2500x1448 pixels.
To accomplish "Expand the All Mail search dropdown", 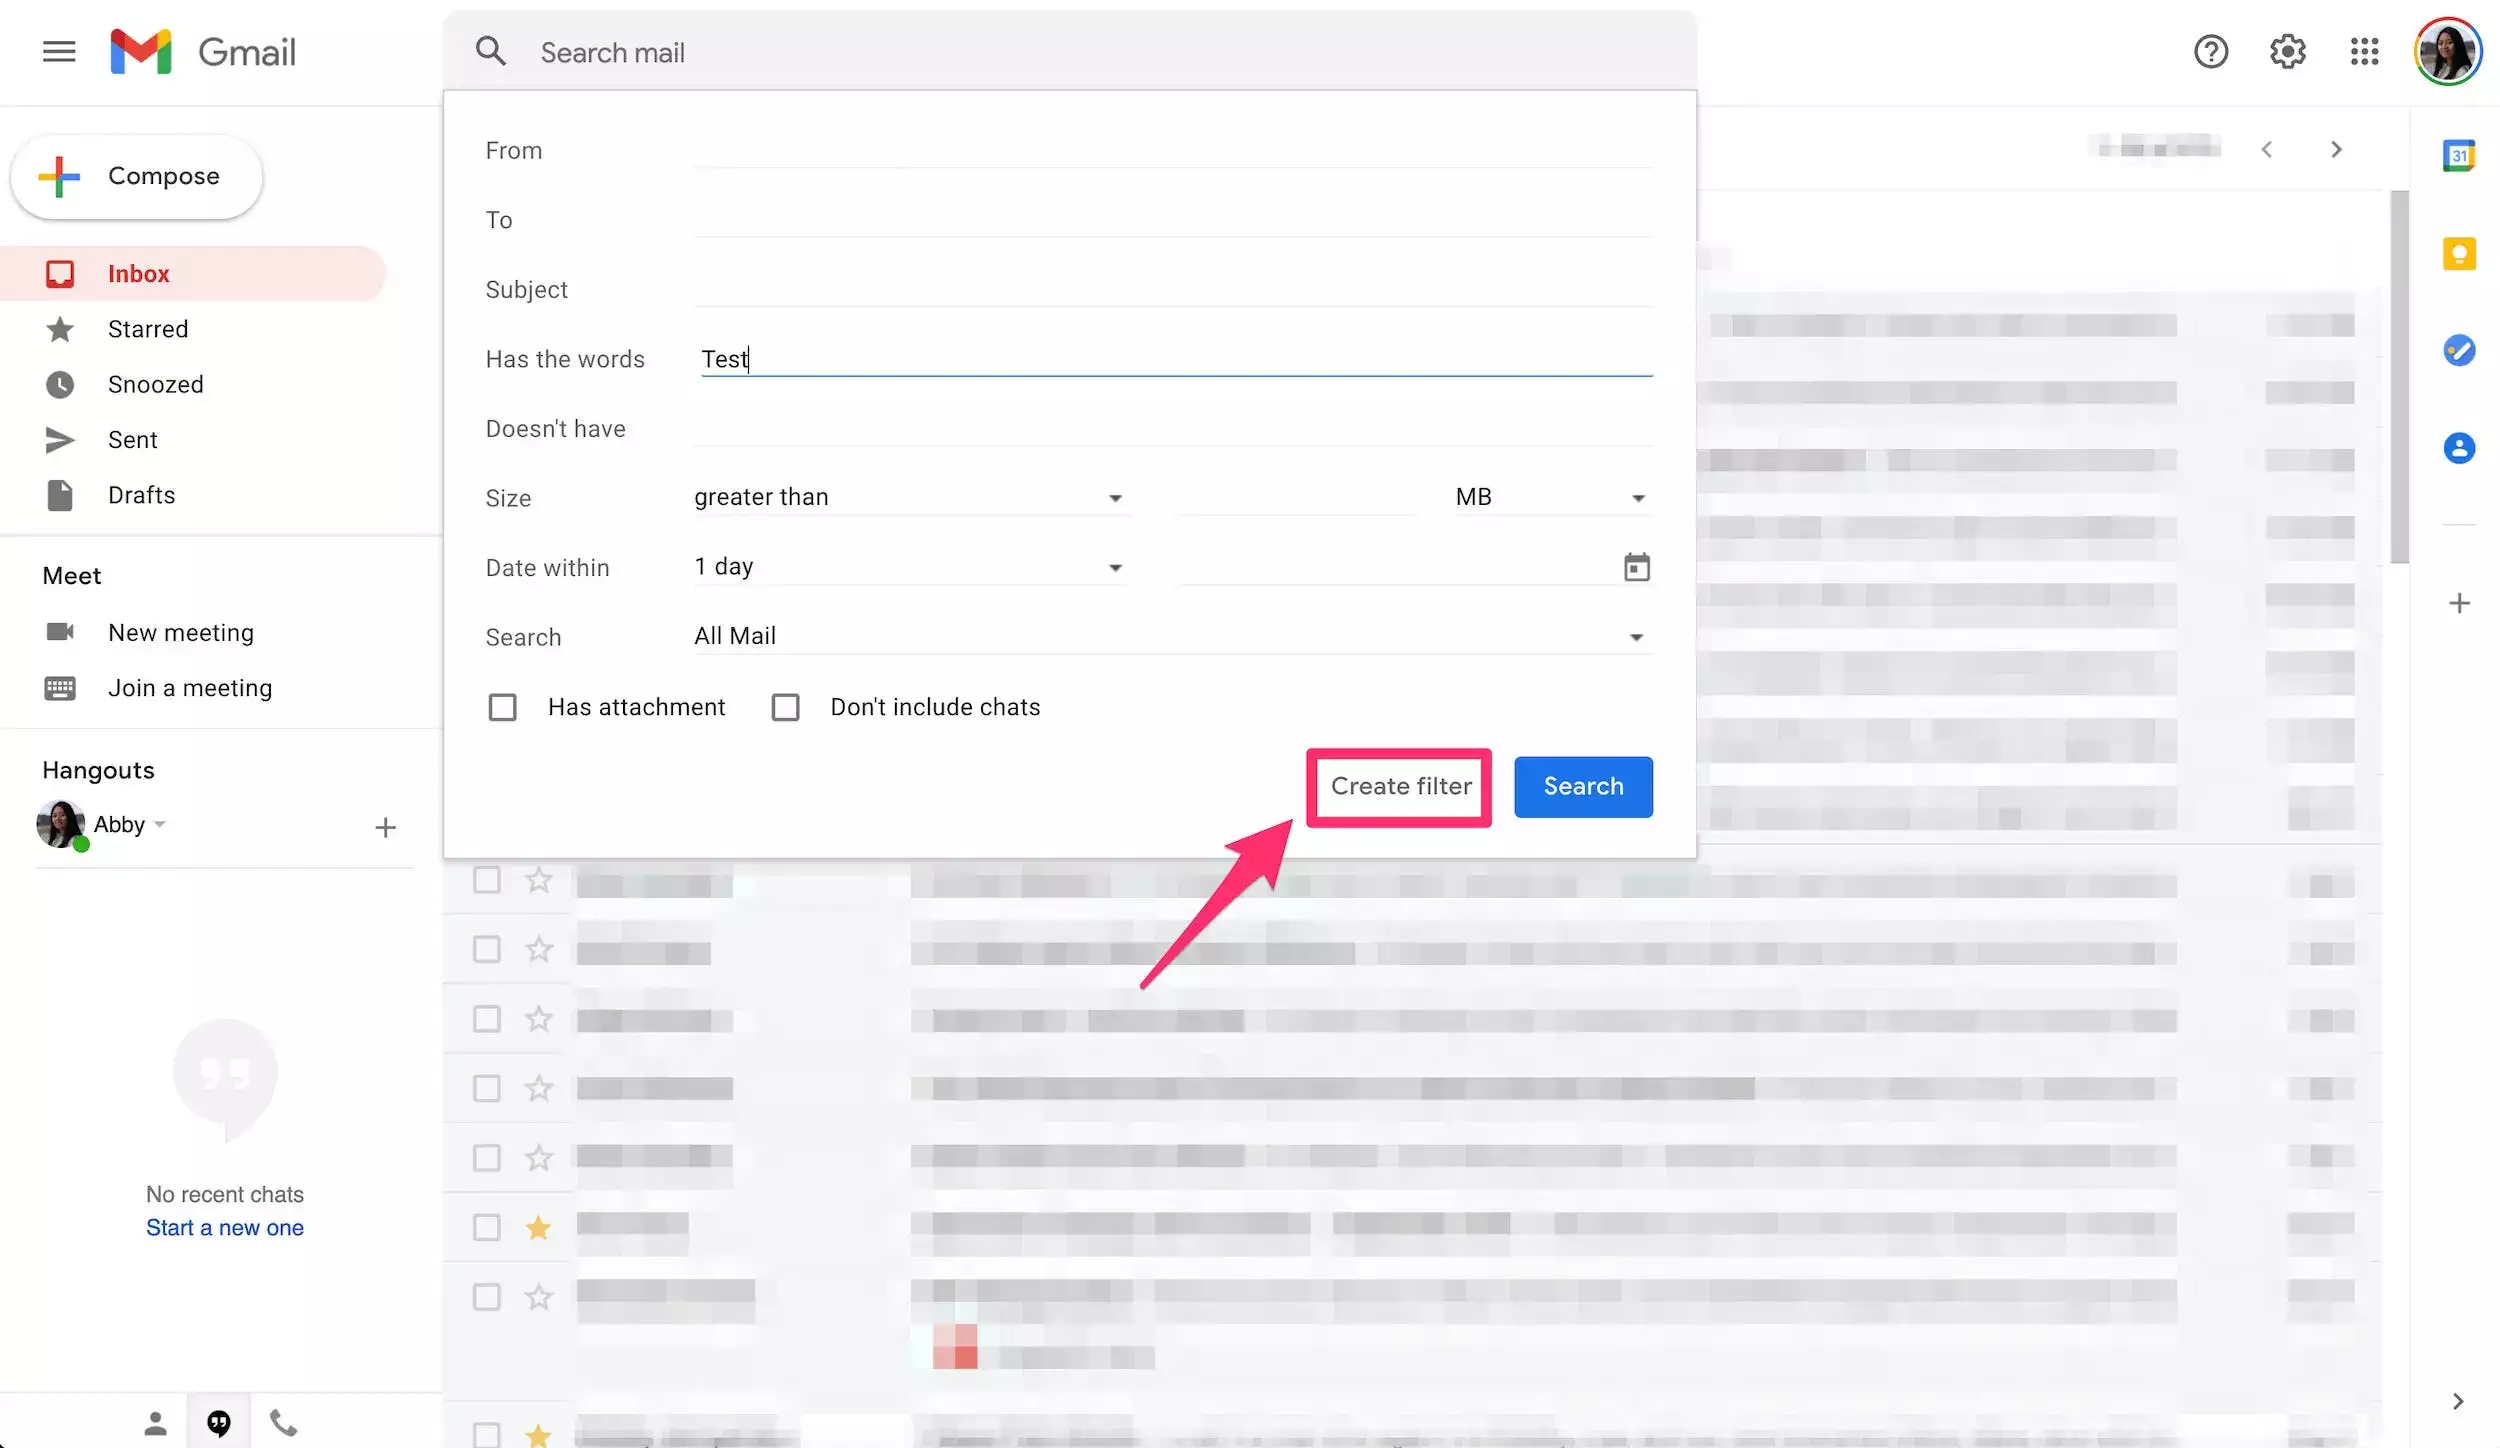I will (x=1170, y=636).
